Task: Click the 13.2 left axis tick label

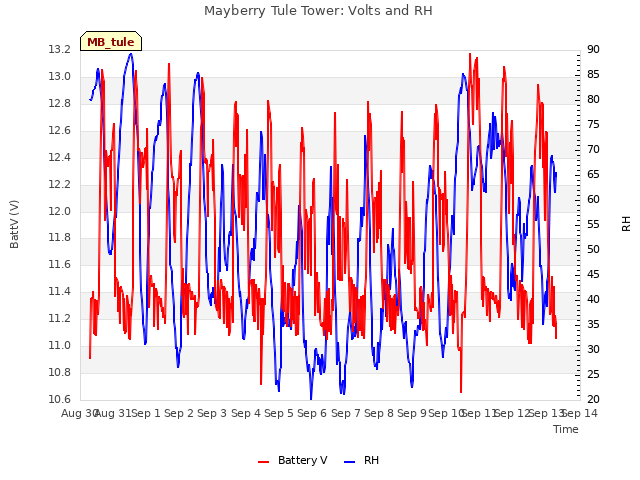Action: [x=59, y=50]
